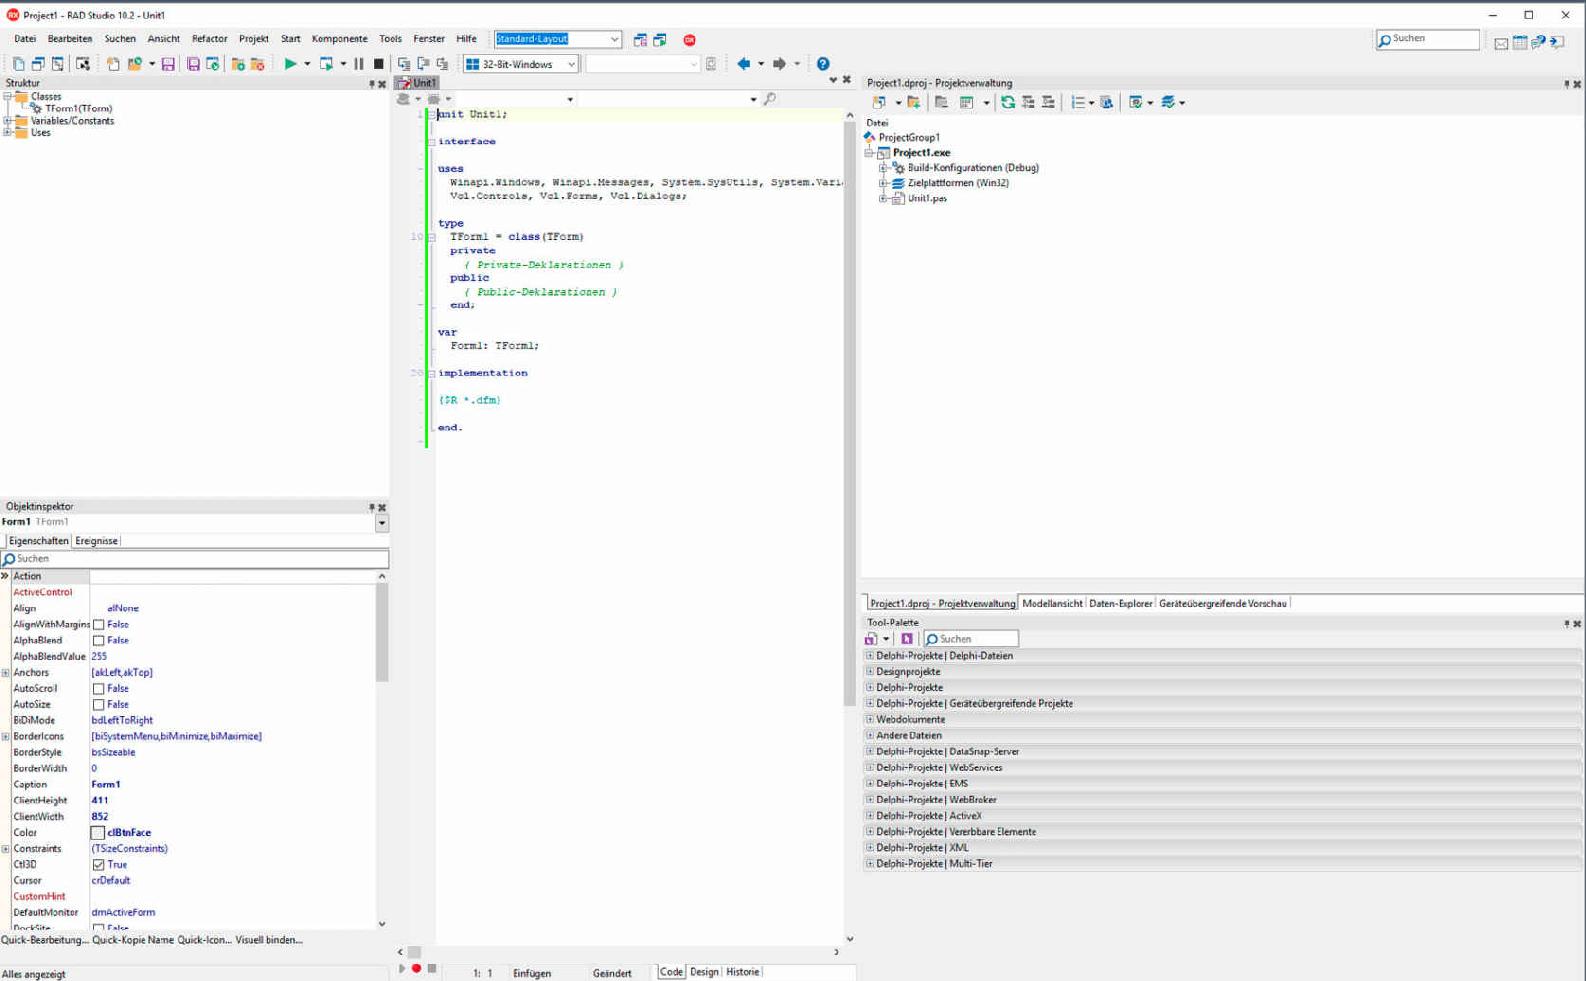The width and height of the screenshot is (1586, 981).
Task: Expand Zielplattformen (Win32) node
Action: pos(884,183)
